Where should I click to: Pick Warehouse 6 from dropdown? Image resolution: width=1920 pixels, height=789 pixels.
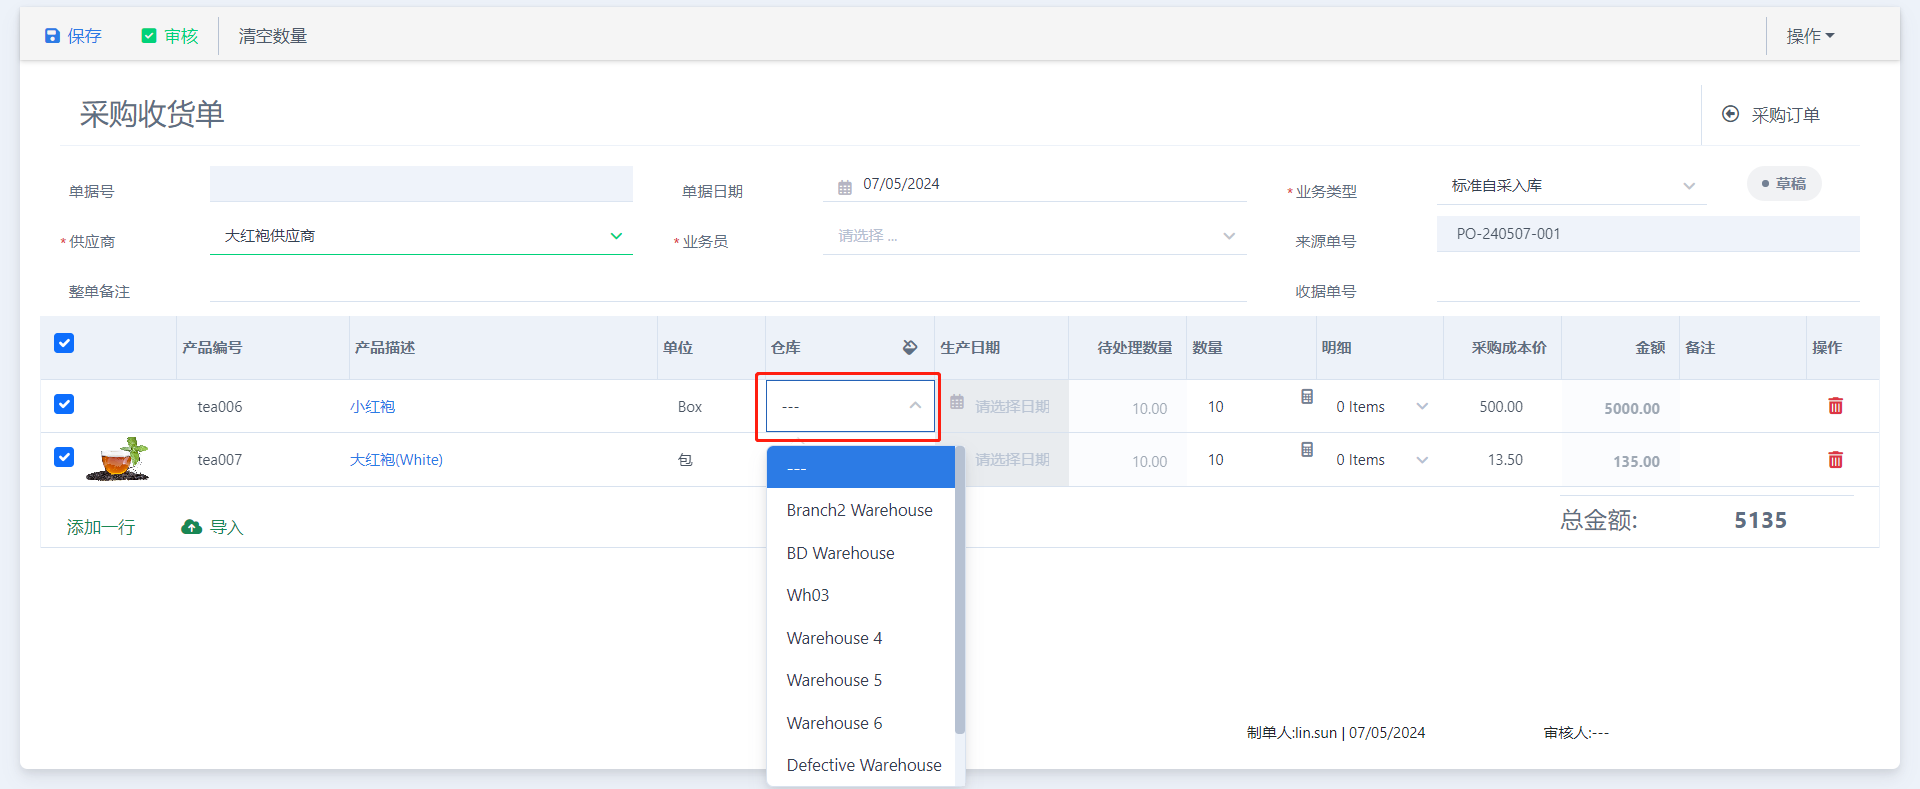861,723
